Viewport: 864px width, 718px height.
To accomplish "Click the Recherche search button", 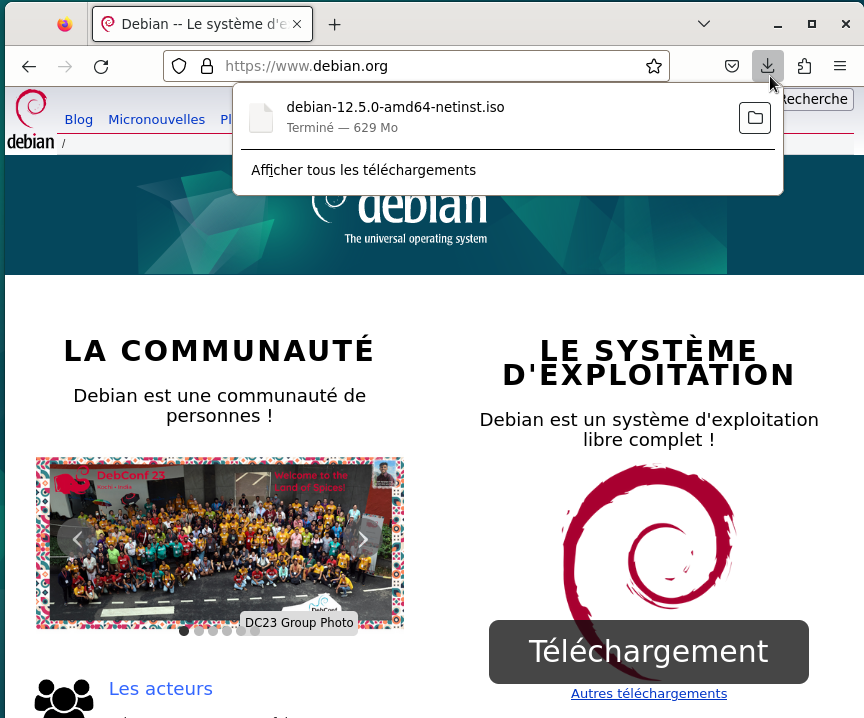I will (x=816, y=99).
